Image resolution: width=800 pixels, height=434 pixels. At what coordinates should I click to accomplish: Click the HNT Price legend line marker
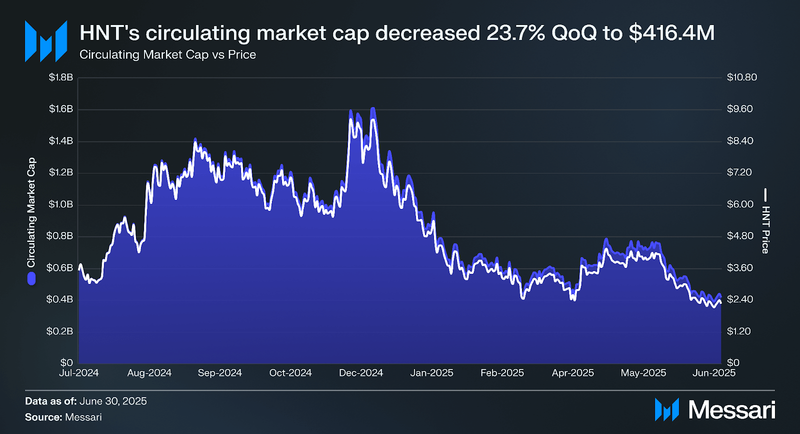click(765, 195)
